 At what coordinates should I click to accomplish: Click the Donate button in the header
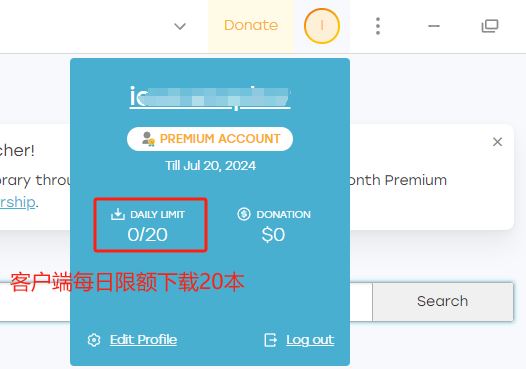click(251, 25)
